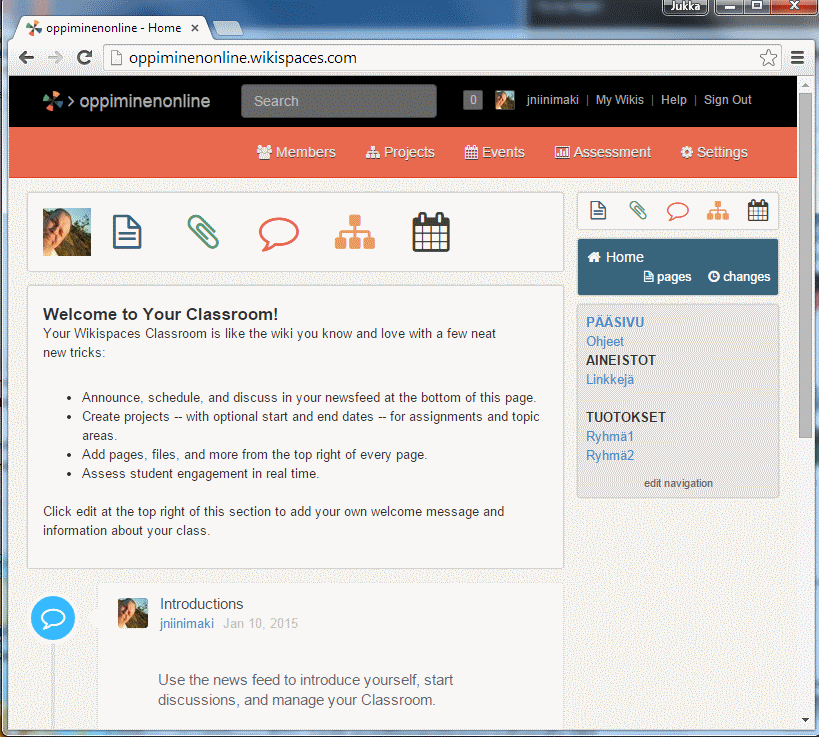Click the large calendar events icon
Image resolution: width=819 pixels, height=737 pixels.
point(431,232)
